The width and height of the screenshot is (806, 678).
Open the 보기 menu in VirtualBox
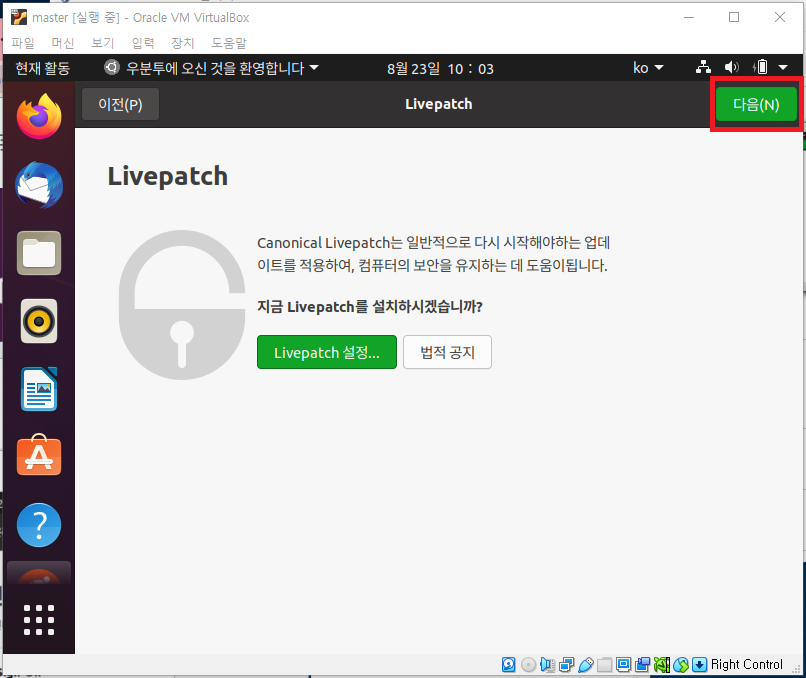103,43
